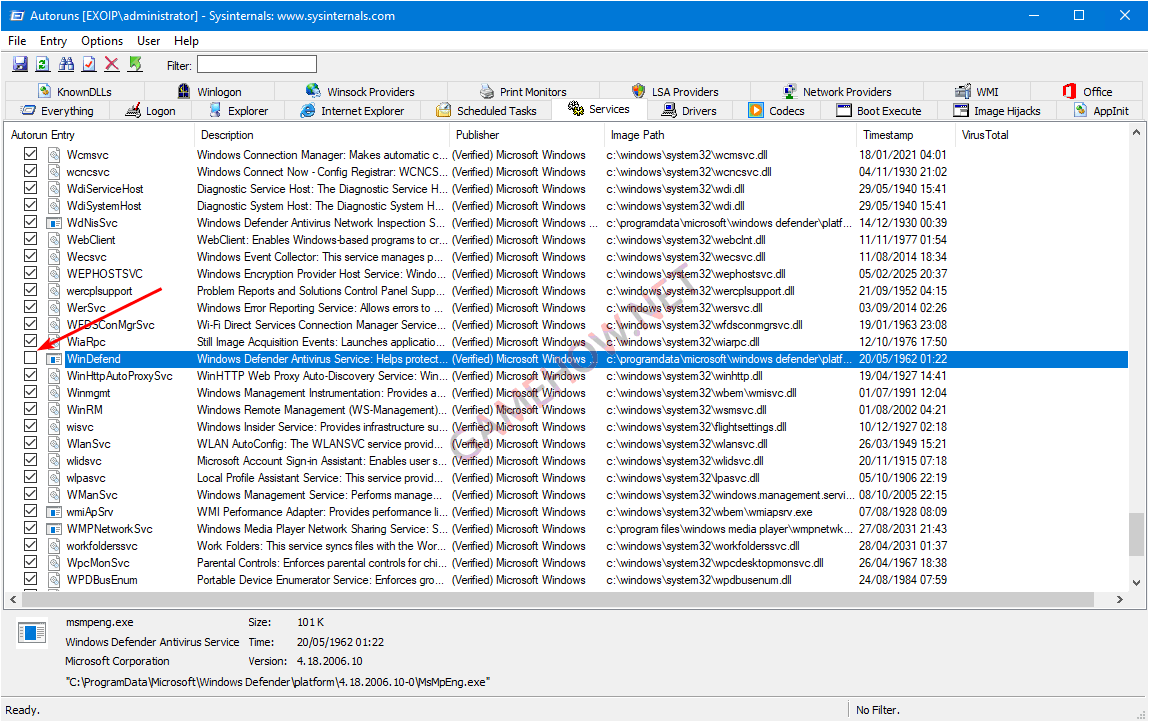
Task: Click the Refresh toolbar icon
Action: [43, 65]
